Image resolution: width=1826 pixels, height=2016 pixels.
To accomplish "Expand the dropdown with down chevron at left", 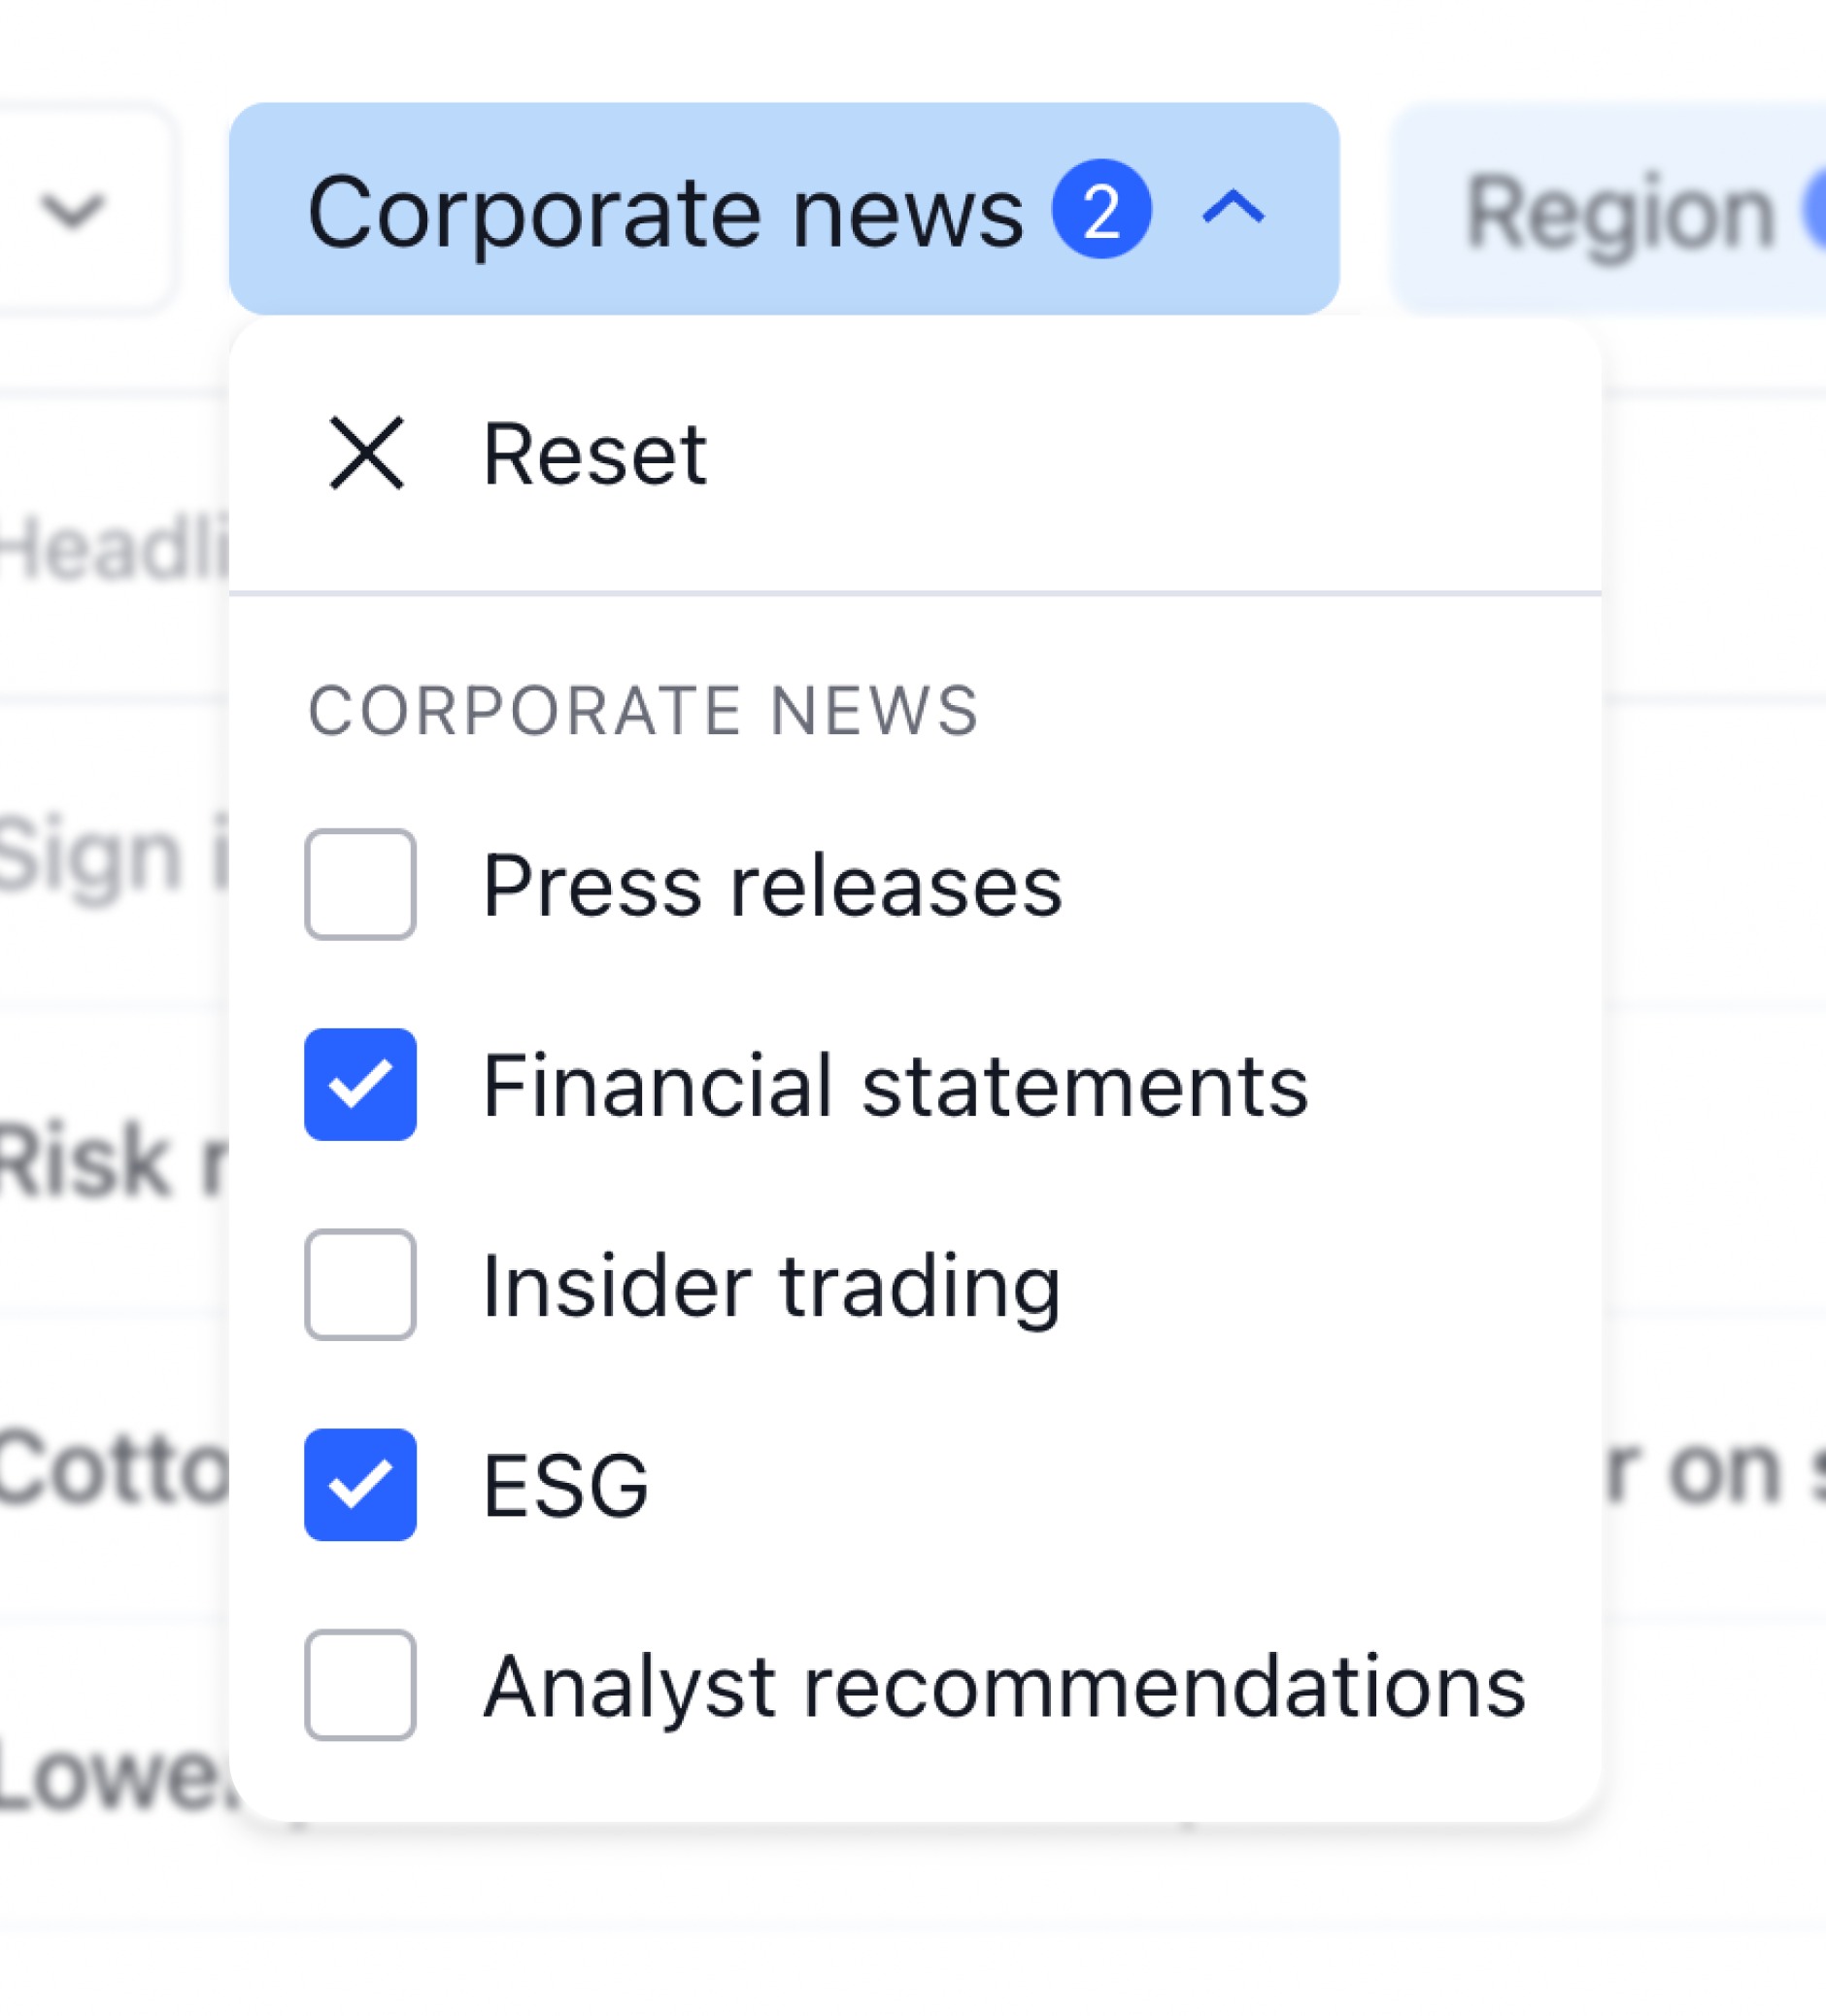I will click(x=72, y=209).
